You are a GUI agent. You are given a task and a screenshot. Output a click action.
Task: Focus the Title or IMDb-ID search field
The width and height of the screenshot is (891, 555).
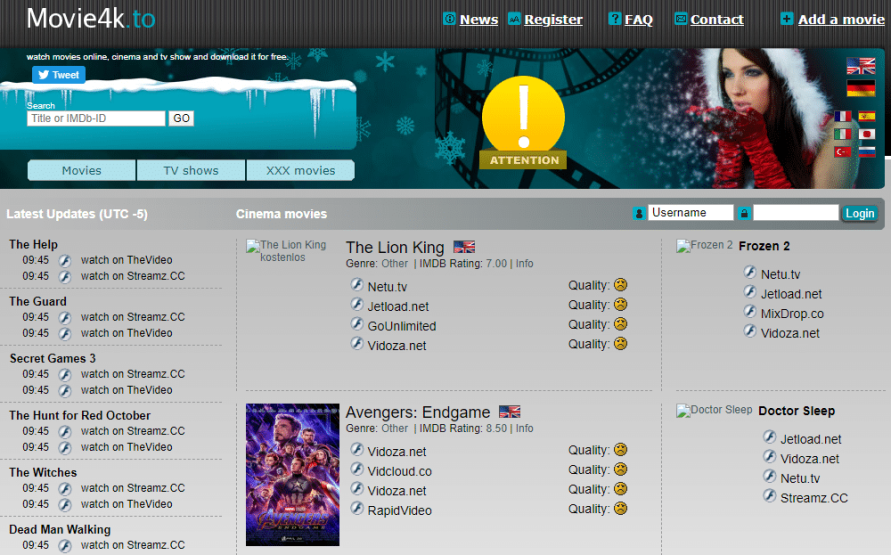tap(96, 118)
